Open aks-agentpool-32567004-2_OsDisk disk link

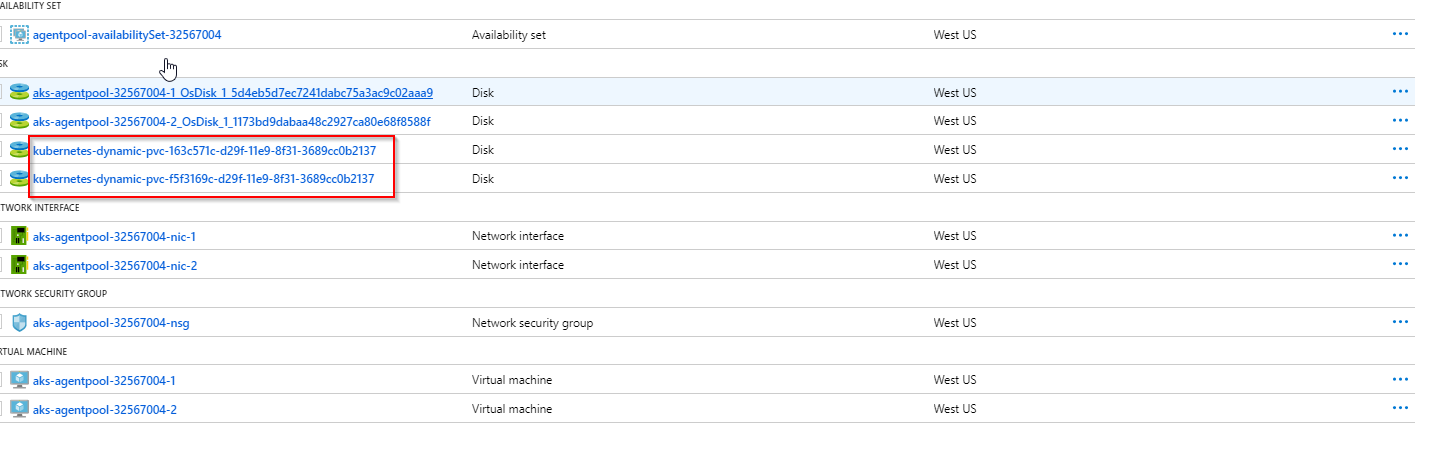[232, 121]
